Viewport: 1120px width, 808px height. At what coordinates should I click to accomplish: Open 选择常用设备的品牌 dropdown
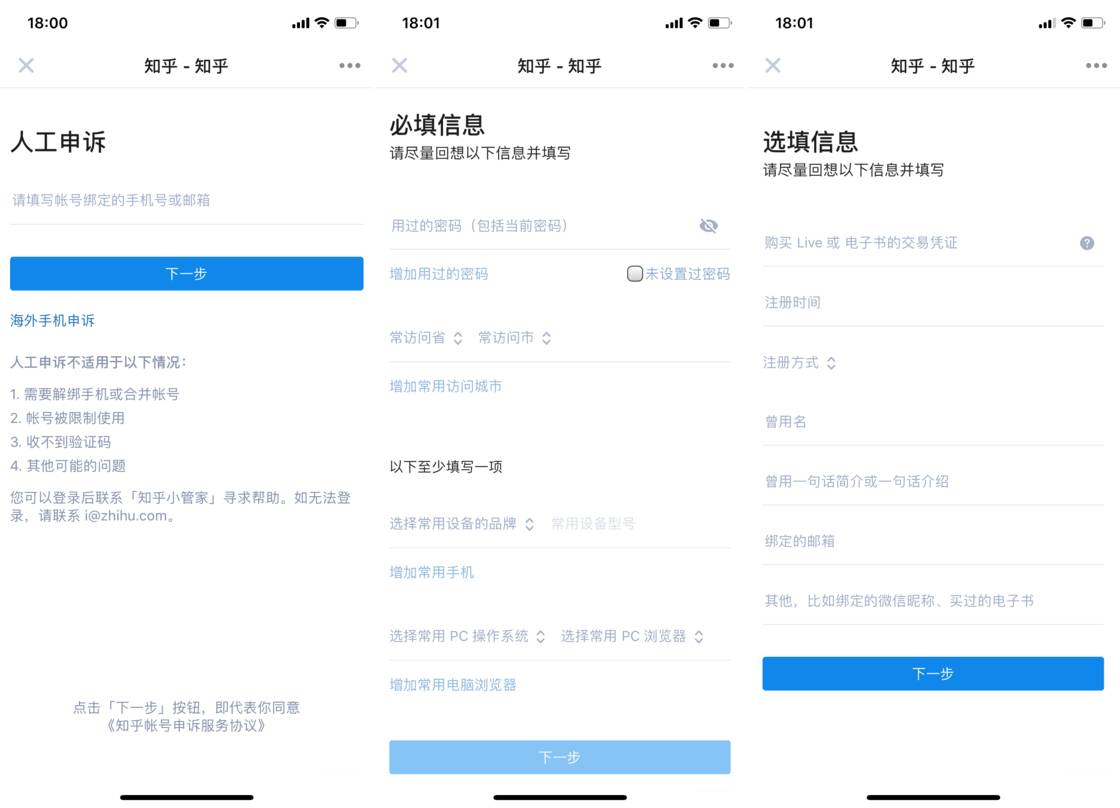click(x=461, y=524)
